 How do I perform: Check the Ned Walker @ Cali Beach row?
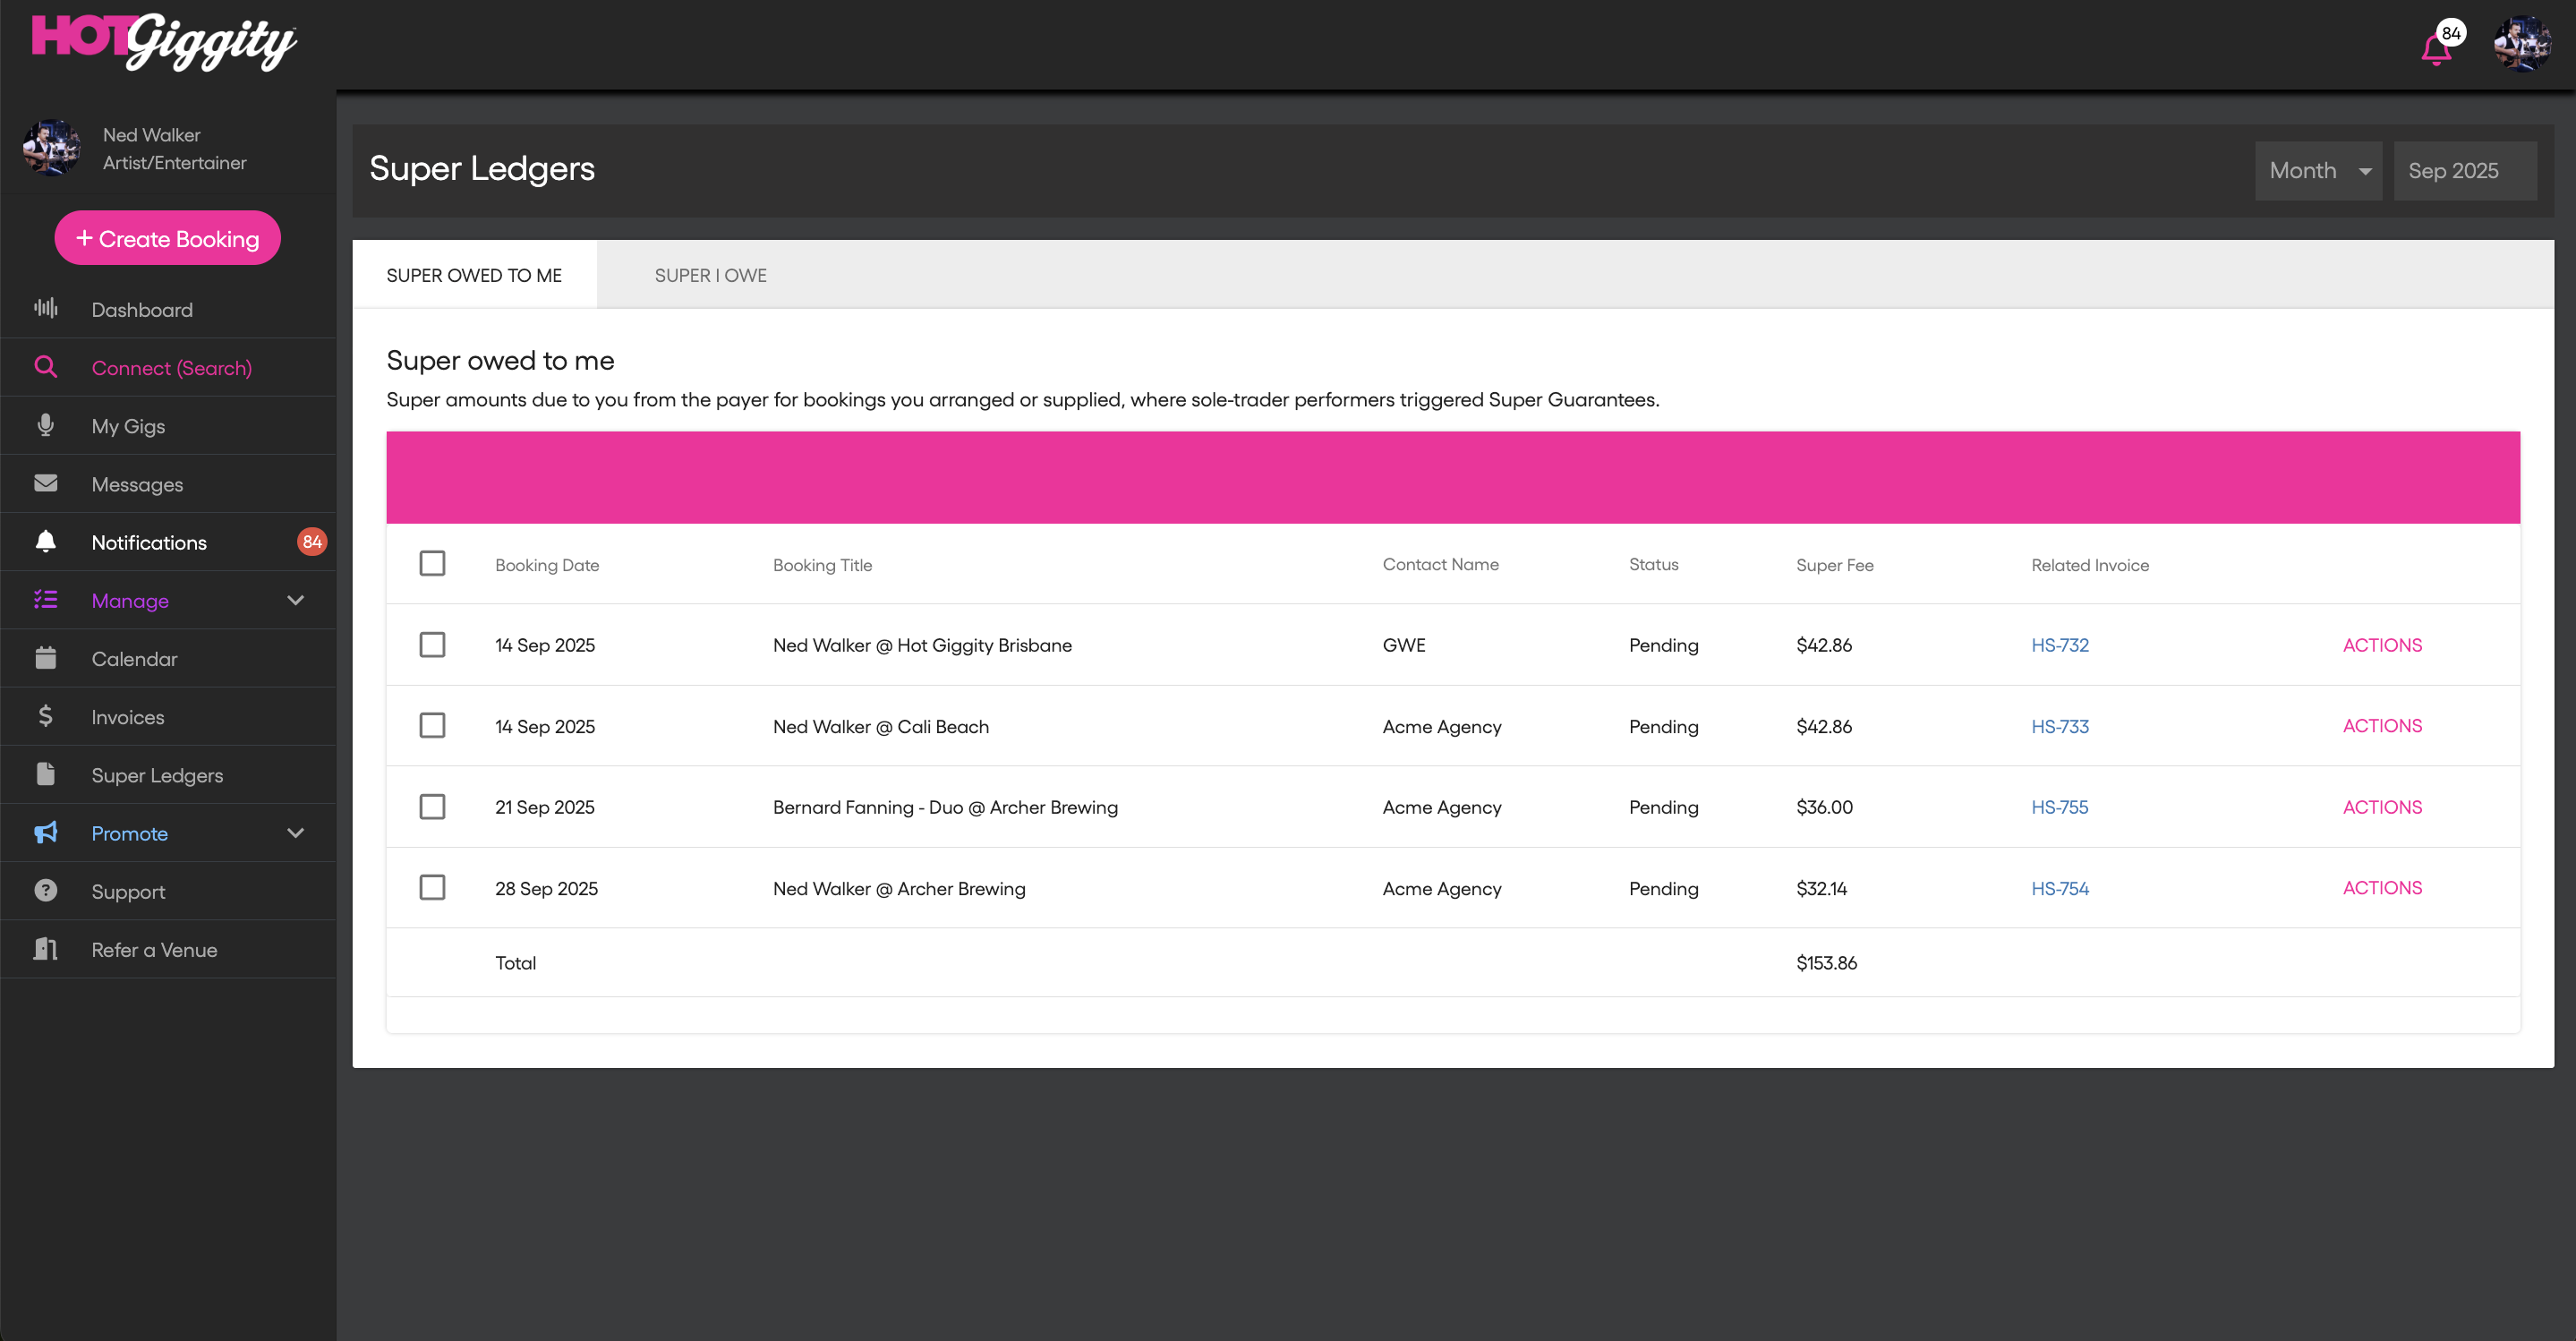432,726
